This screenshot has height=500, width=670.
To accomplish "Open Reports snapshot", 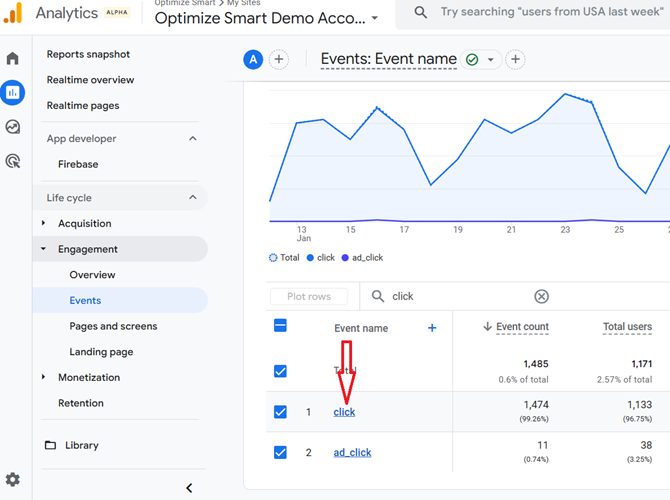I will [x=88, y=54].
